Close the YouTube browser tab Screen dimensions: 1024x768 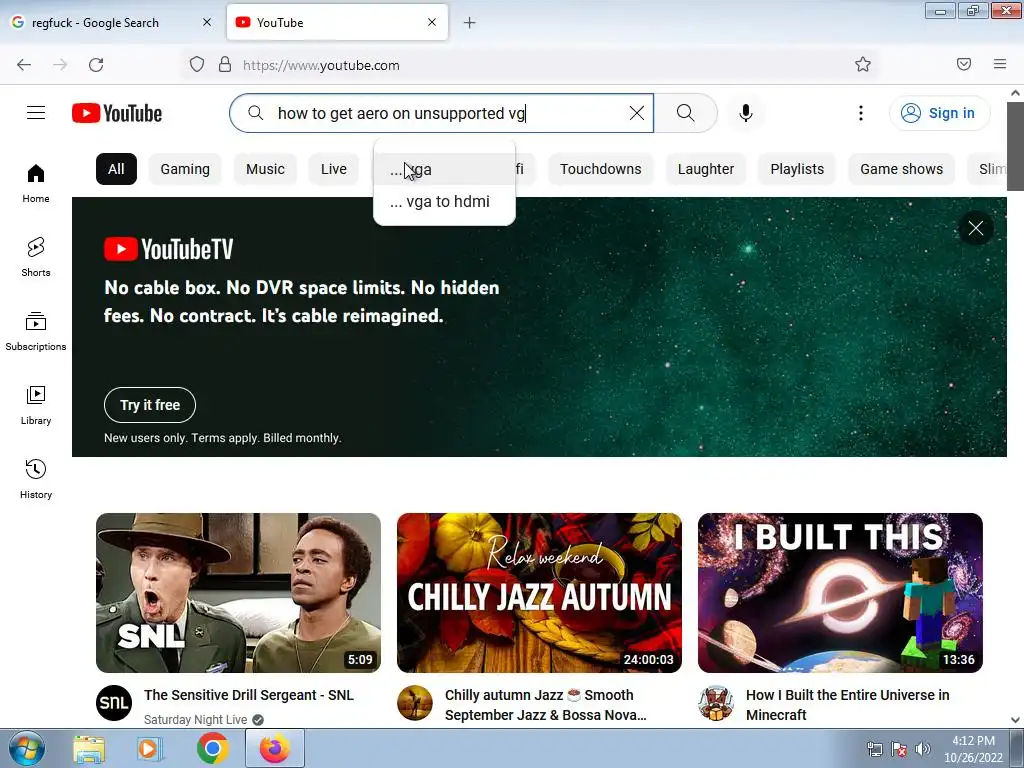click(432, 22)
